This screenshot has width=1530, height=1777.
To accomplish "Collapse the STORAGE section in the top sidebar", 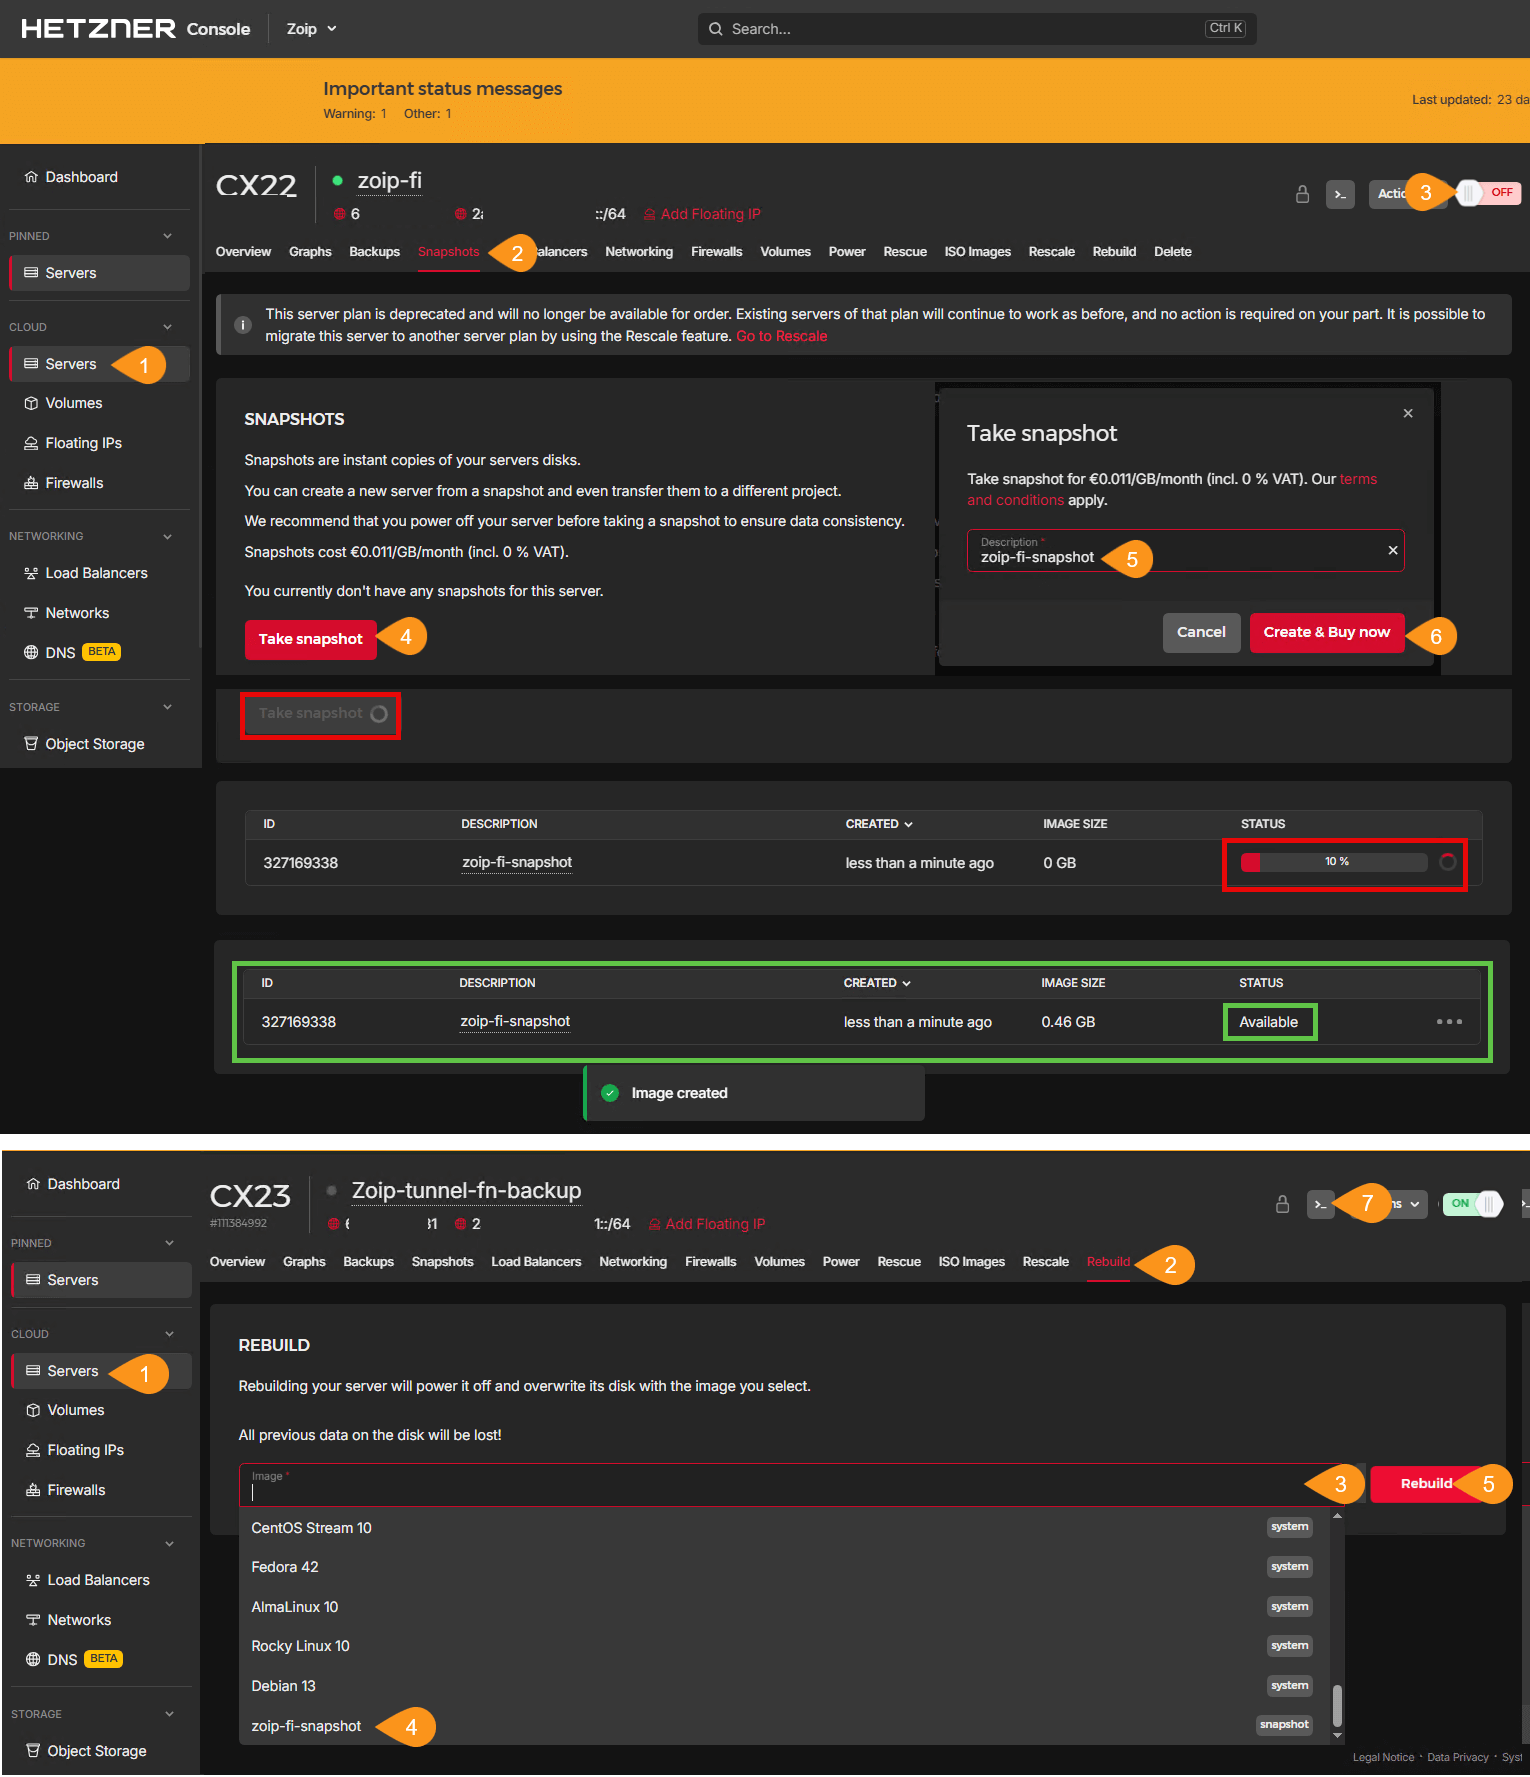I will coord(167,707).
